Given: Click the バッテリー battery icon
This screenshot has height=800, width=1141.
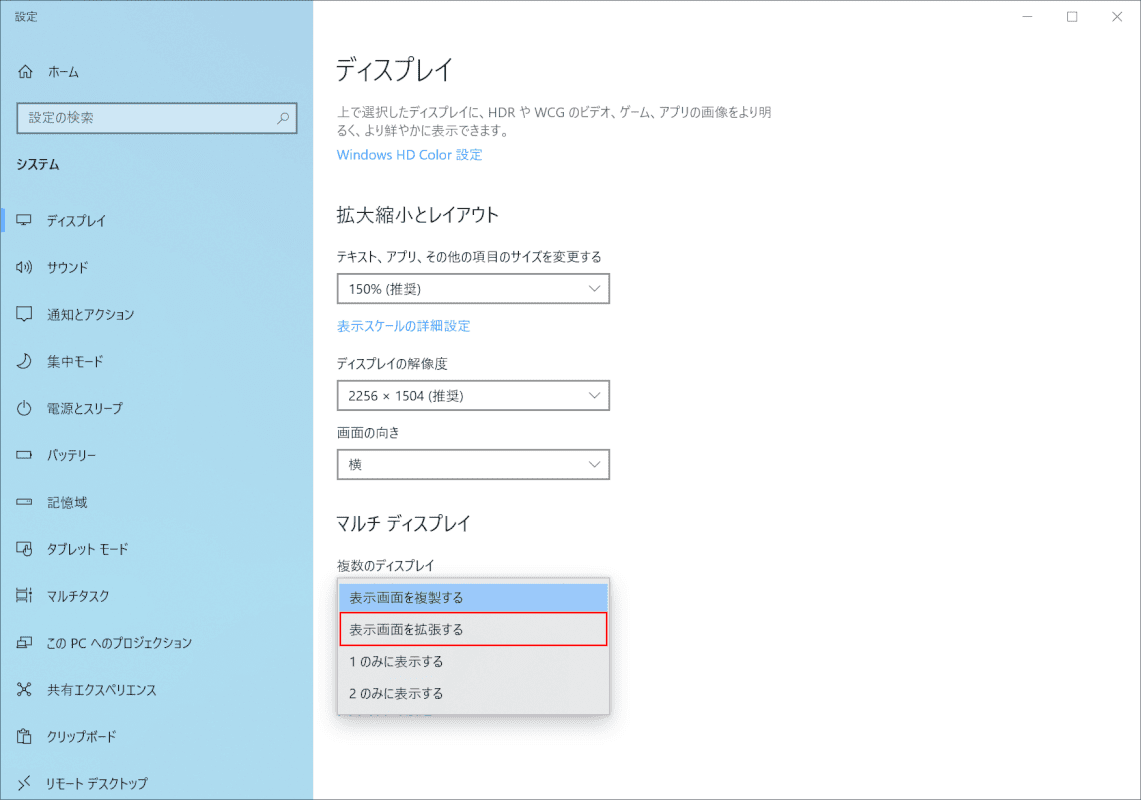Looking at the screenshot, I should pyautogui.click(x=24, y=455).
